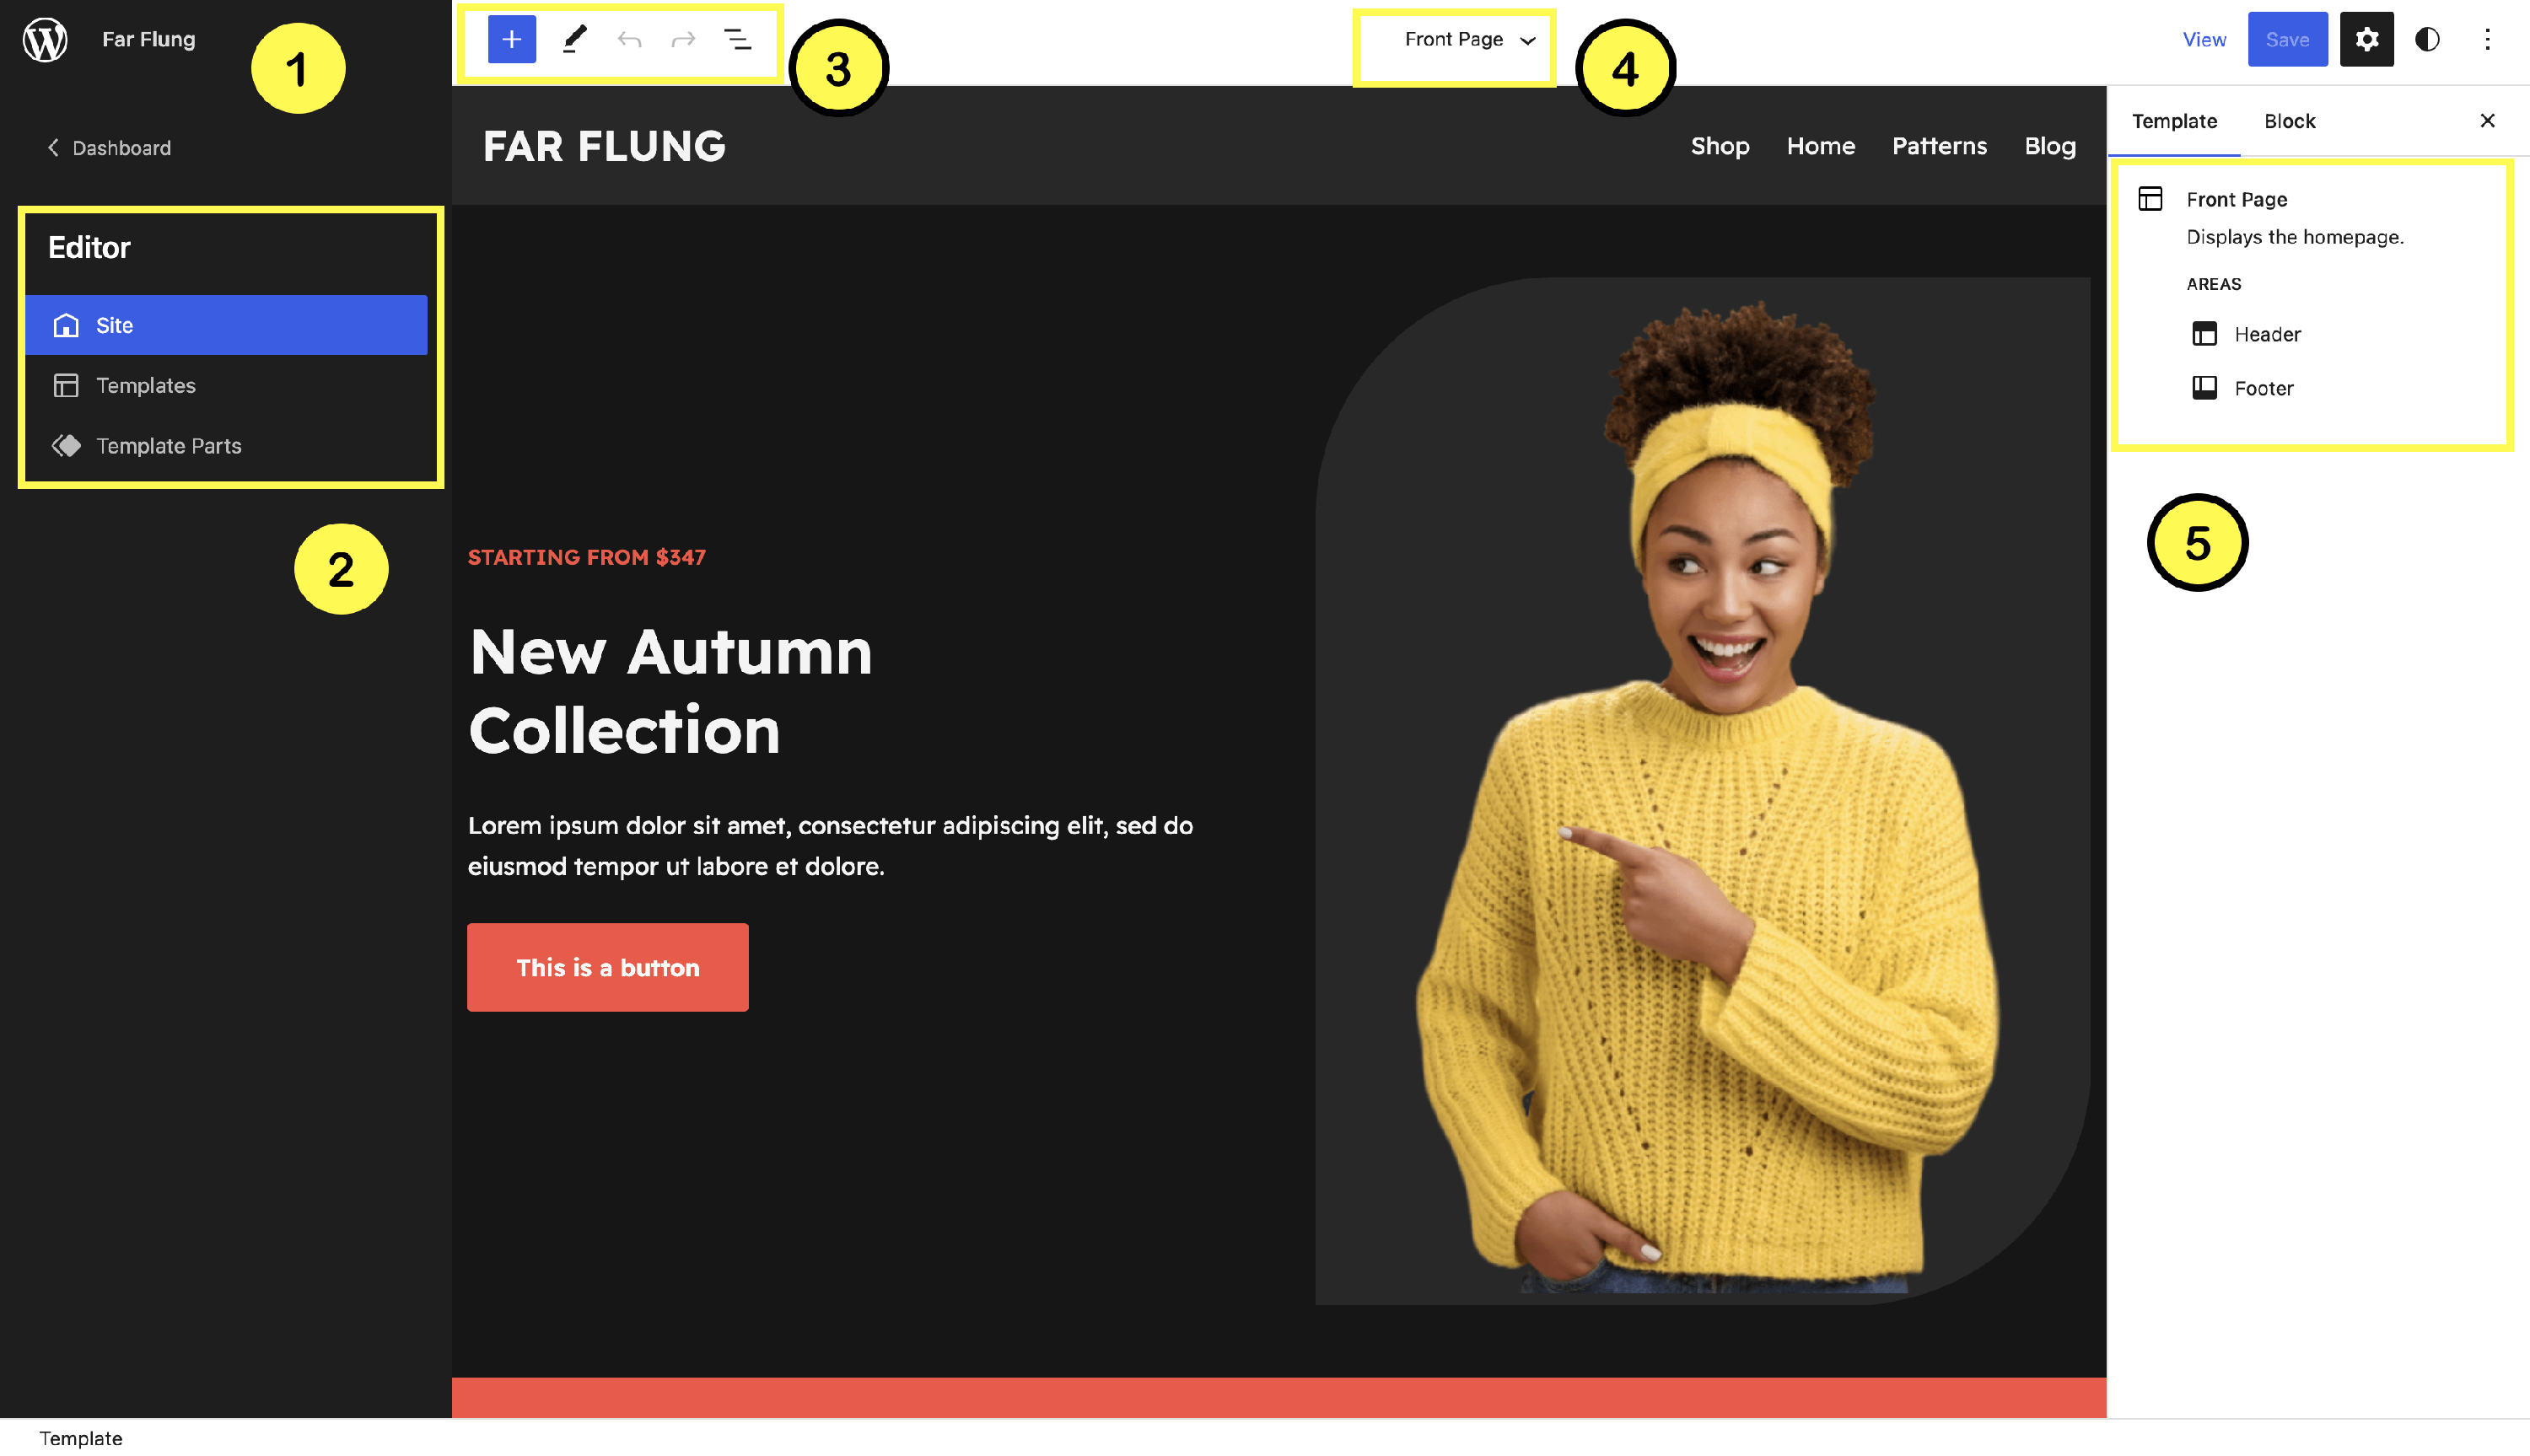Open the block inserter plus button
2530x1456 pixels.
(511, 40)
